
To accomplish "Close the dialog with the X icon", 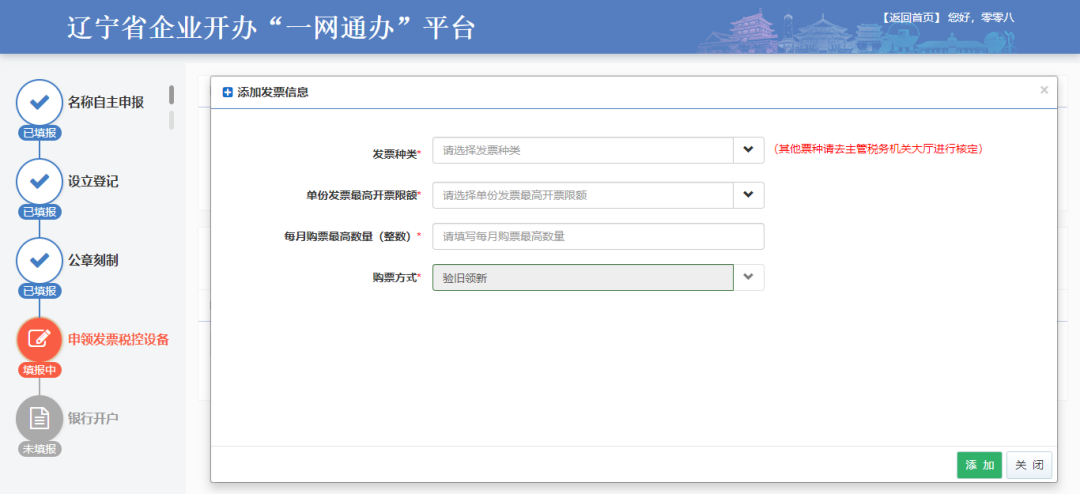I will pos(1044,90).
